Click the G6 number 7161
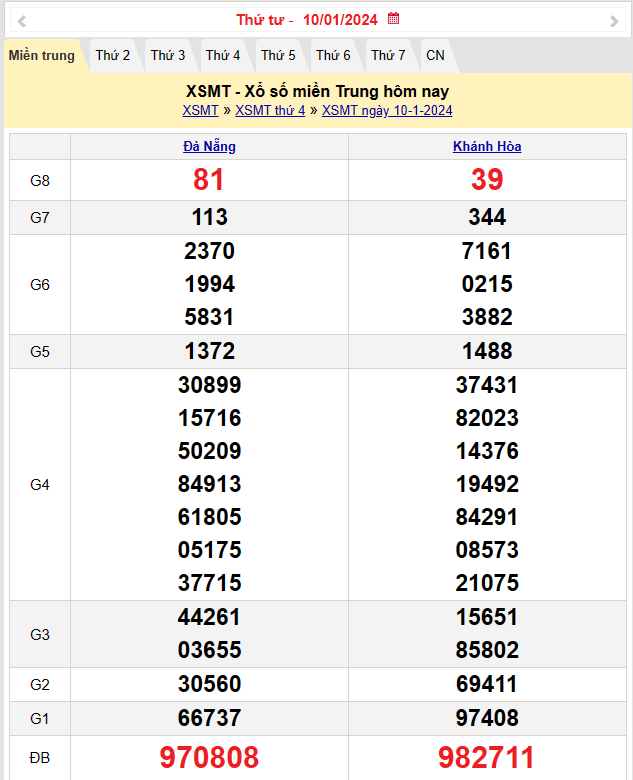633x780 pixels. coord(487,251)
